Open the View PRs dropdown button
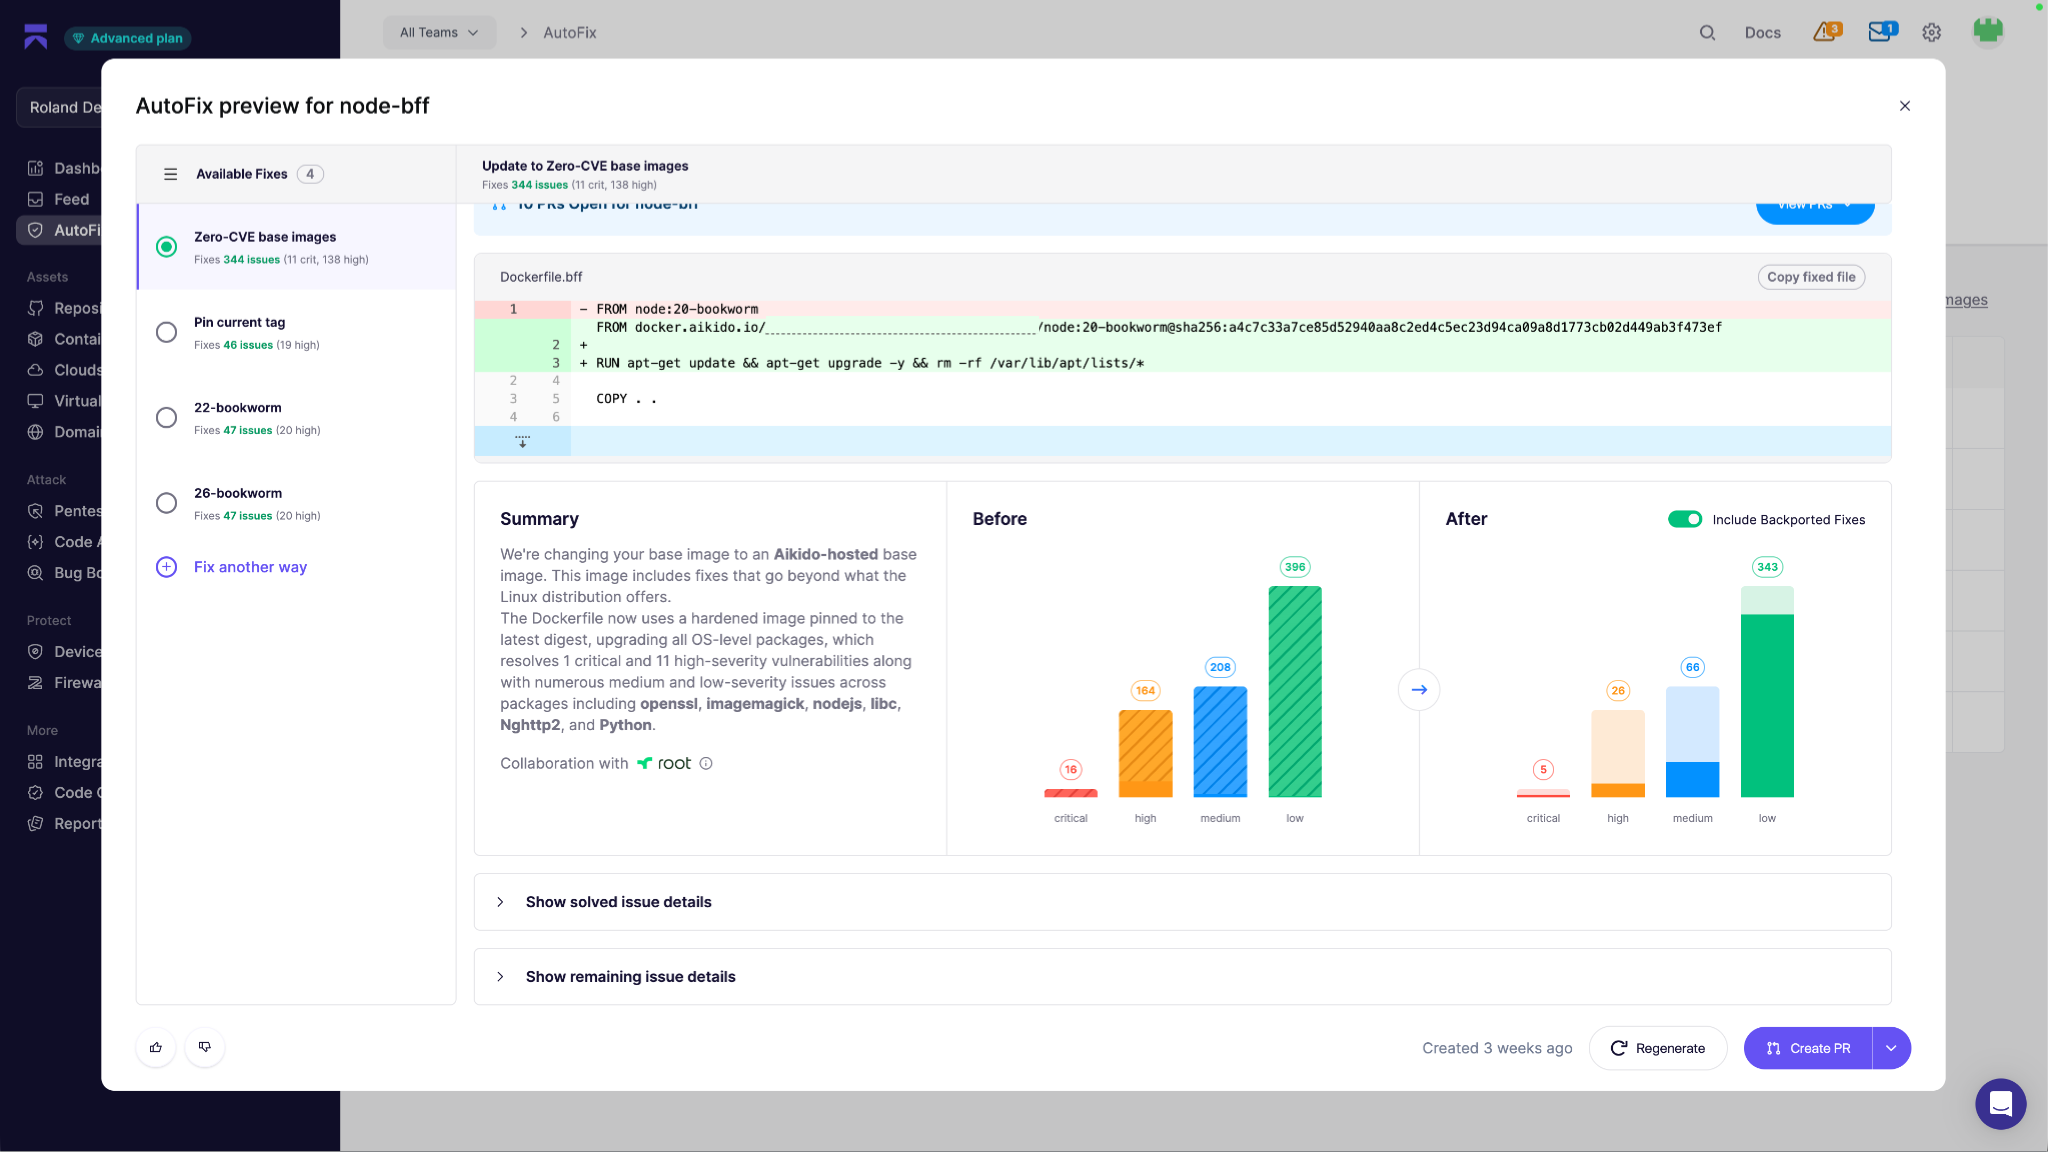 1815,209
